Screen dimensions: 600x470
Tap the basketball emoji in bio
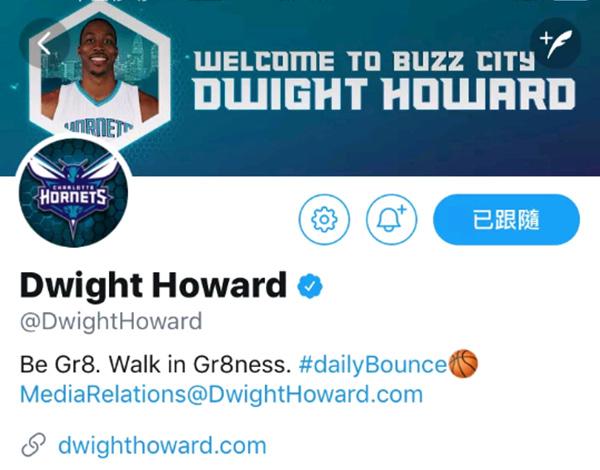463,364
